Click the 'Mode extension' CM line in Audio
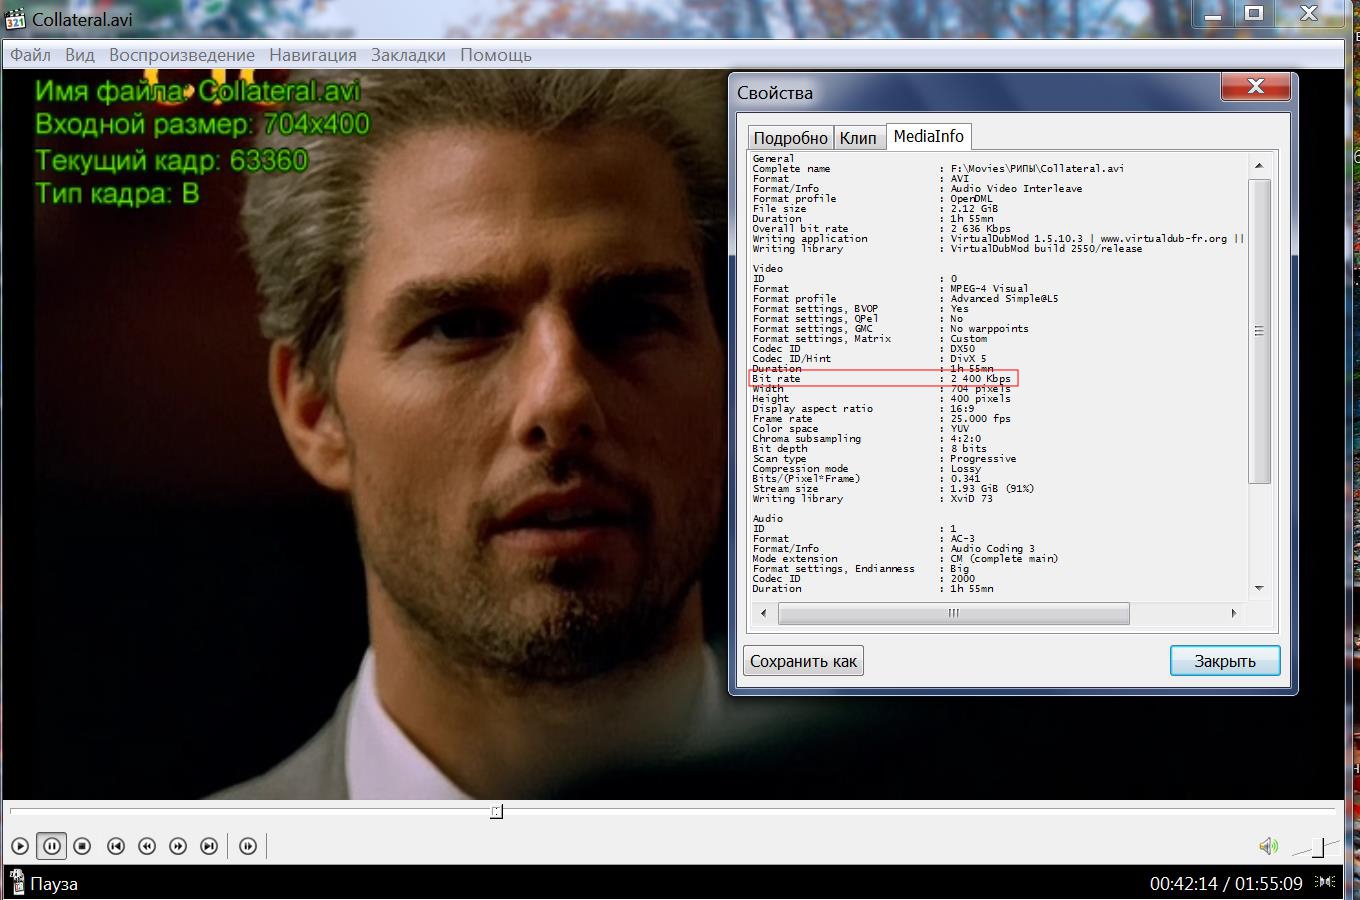Image resolution: width=1360 pixels, height=900 pixels. [905, 559]
